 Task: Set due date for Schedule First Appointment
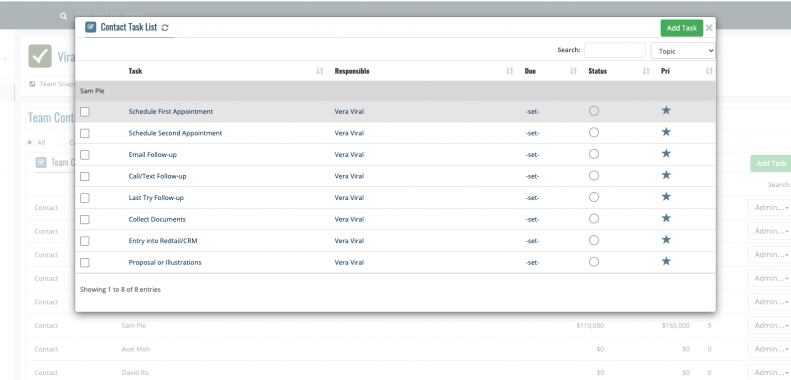point(532,112)
